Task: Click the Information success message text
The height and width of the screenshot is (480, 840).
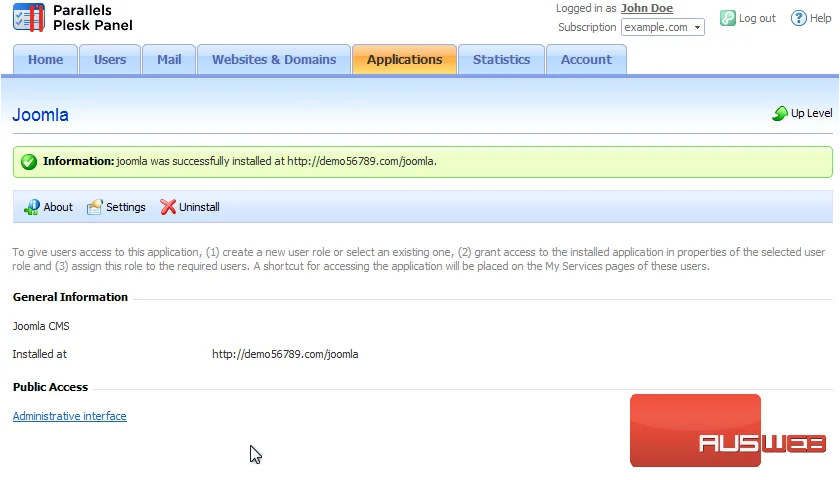Action: click(239, 161)
